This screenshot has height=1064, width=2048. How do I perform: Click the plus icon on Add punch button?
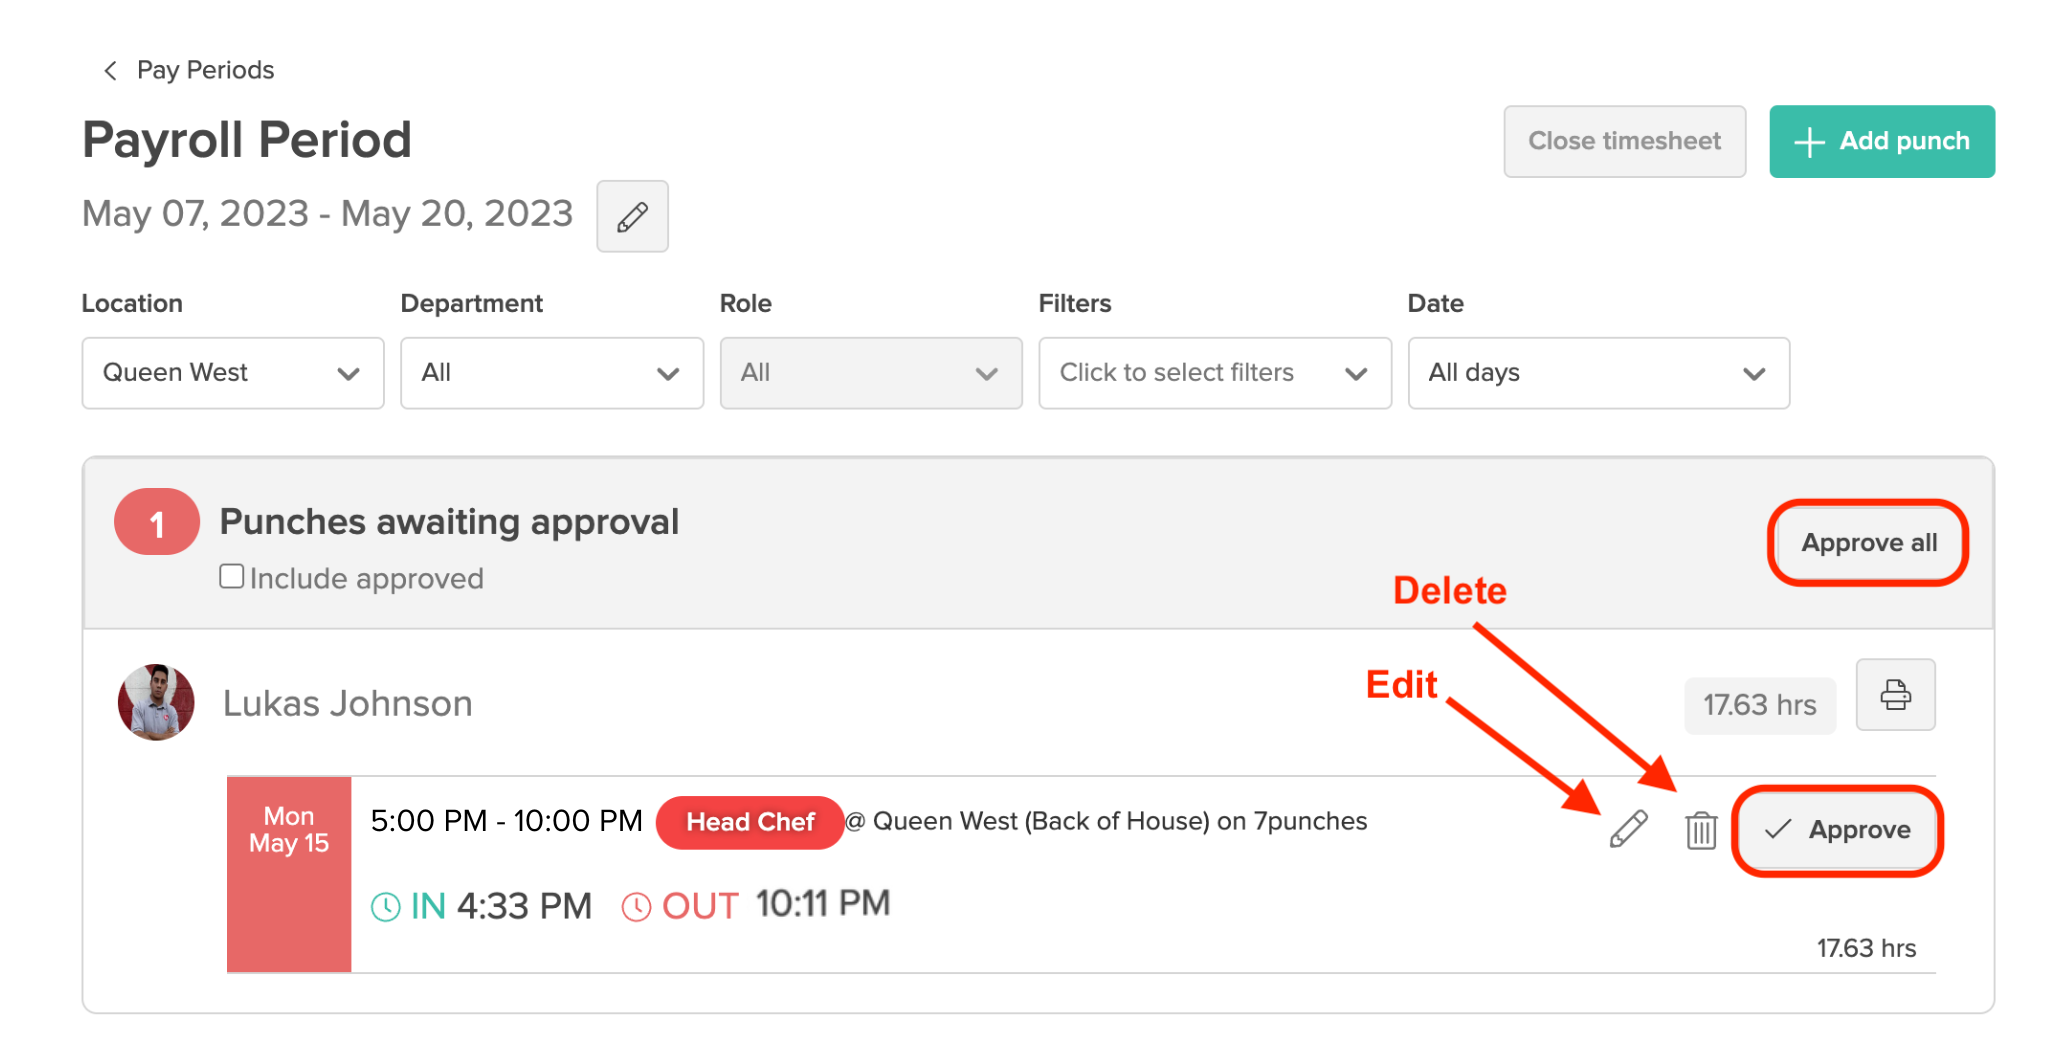point(1809,141)
